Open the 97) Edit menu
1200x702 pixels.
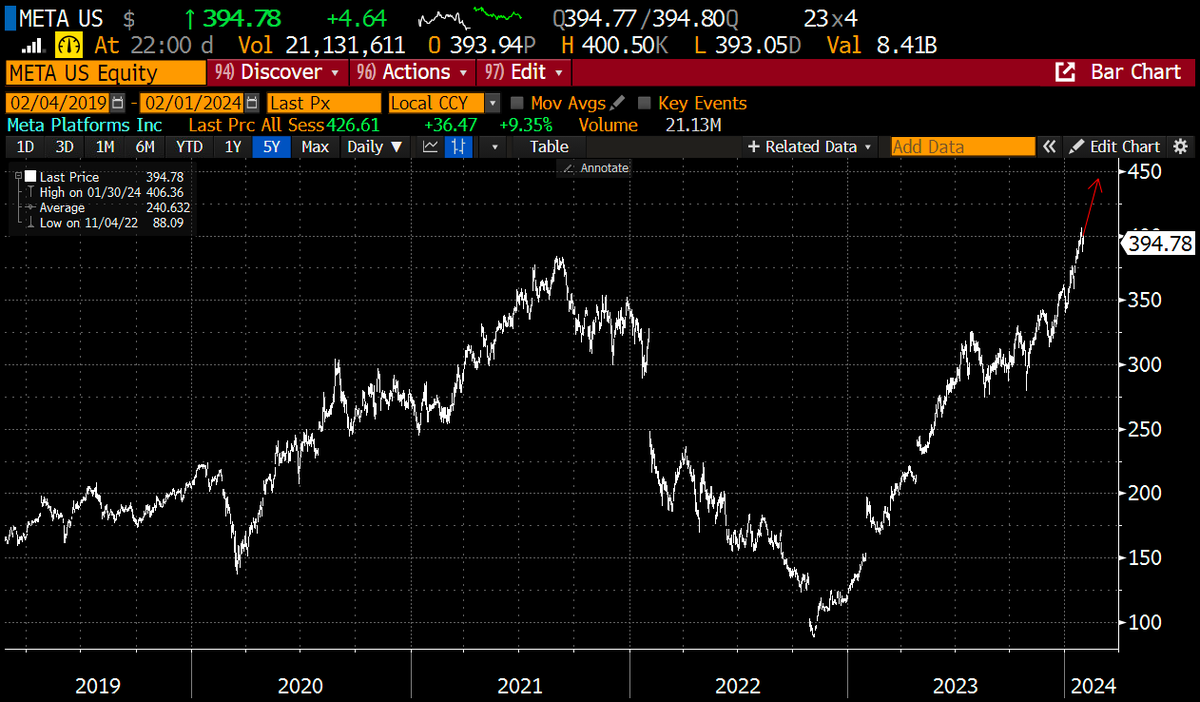click(523, 72)
